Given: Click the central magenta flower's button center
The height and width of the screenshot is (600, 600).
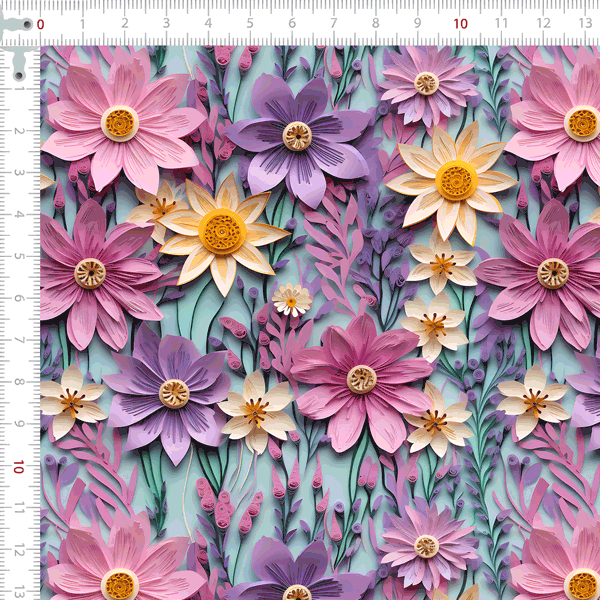Looking at the screenshot, I should click(x=361, y=379).
